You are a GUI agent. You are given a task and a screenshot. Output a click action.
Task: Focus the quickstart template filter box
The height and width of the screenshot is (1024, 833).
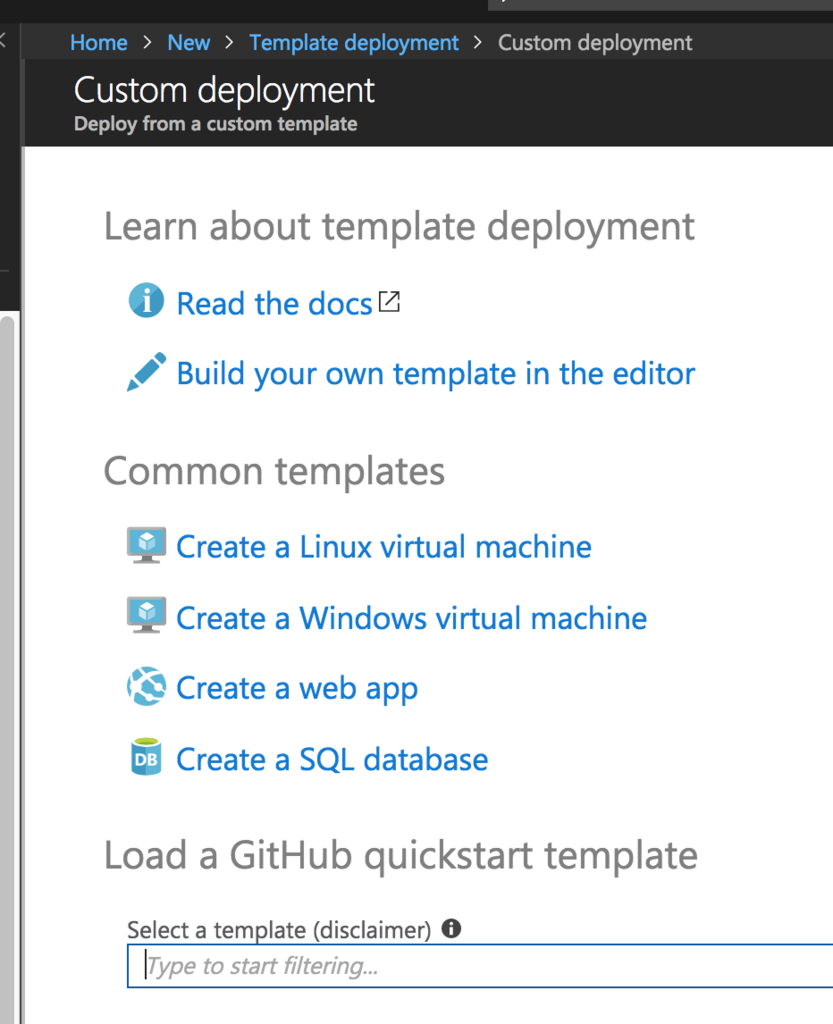coord(480,966)
